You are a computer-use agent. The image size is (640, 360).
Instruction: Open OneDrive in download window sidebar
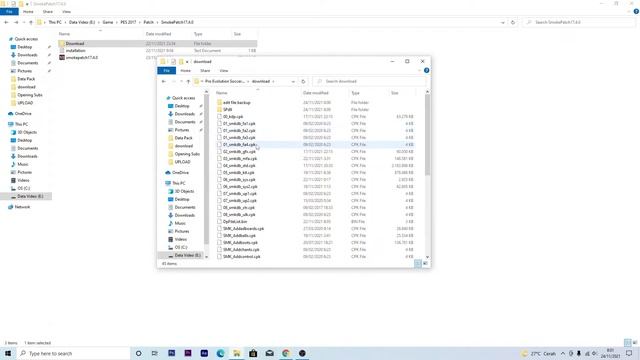point(180,173)
